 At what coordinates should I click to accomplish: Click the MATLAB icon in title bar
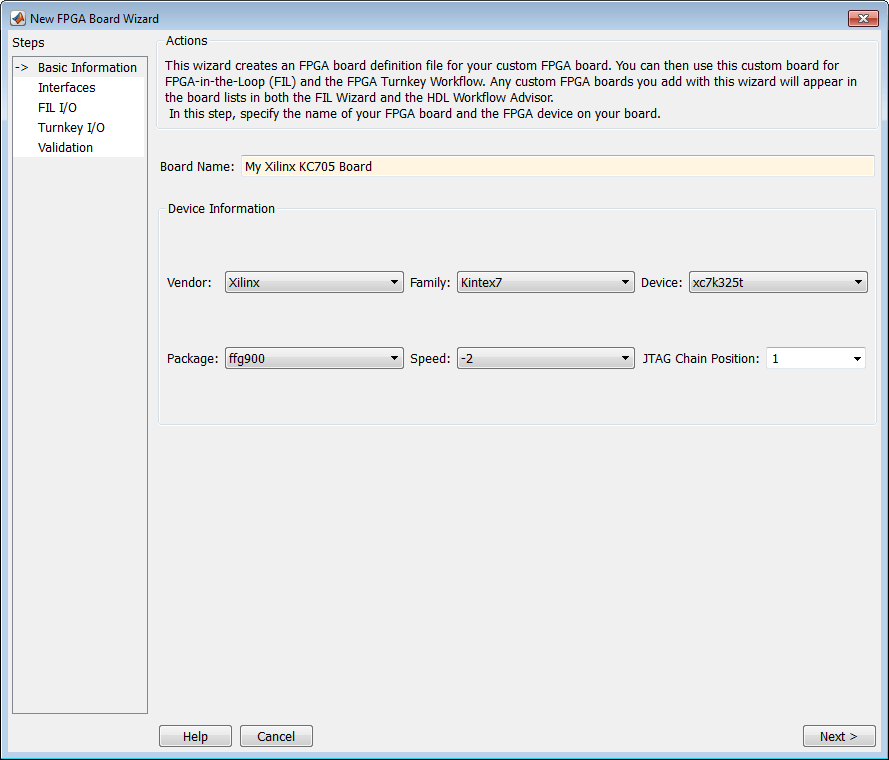point(18,18)
